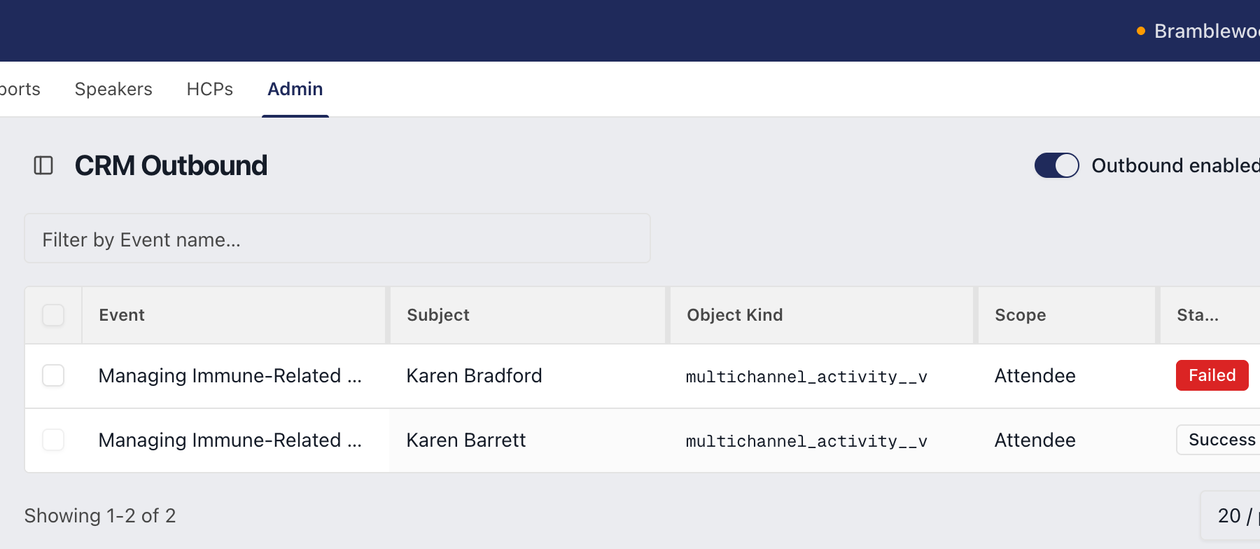Open the Speakers tab
Screen dimensions: 1260x549
pos(113,89)
